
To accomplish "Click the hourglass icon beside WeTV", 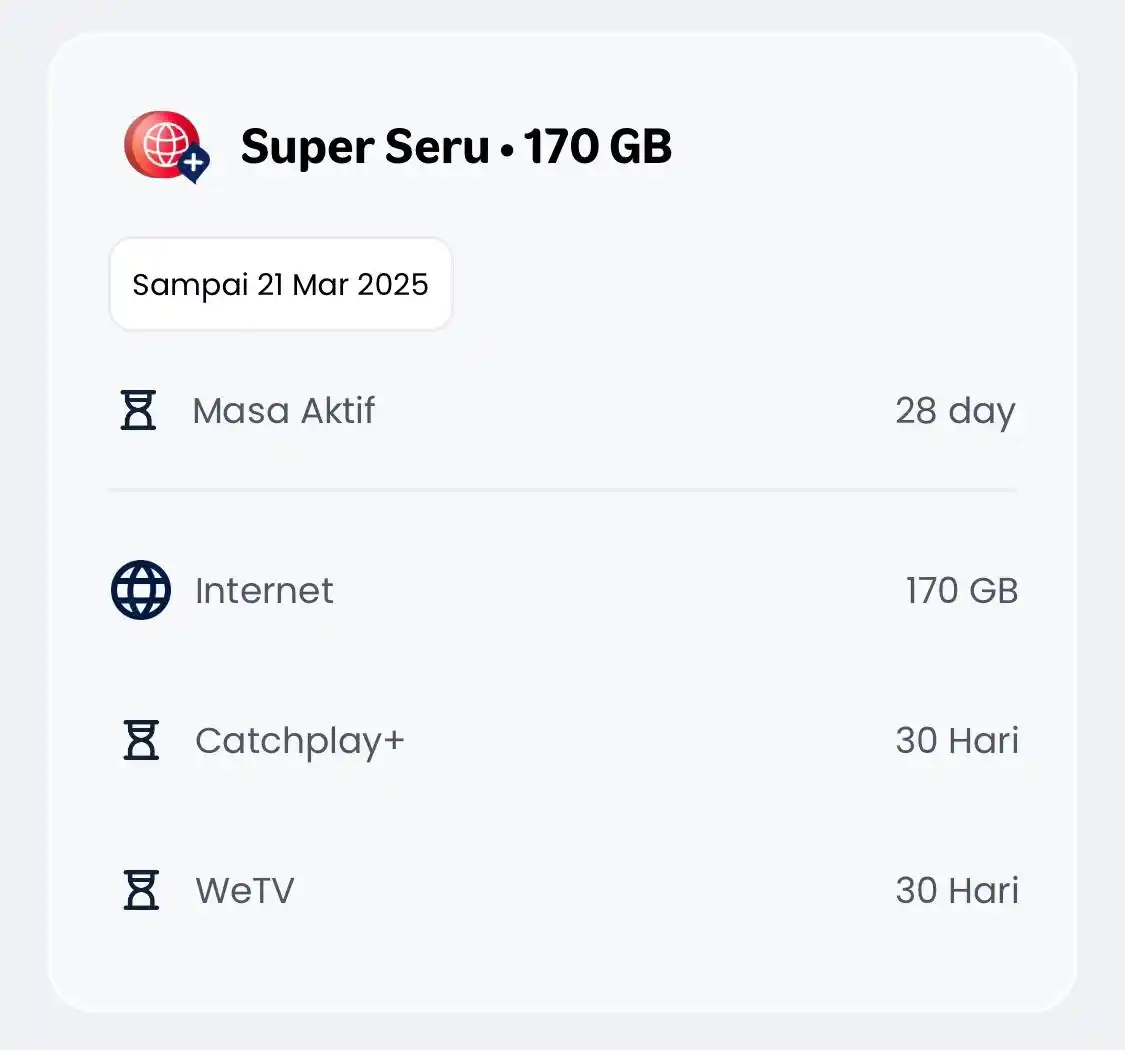I will (x=141, y=890).
